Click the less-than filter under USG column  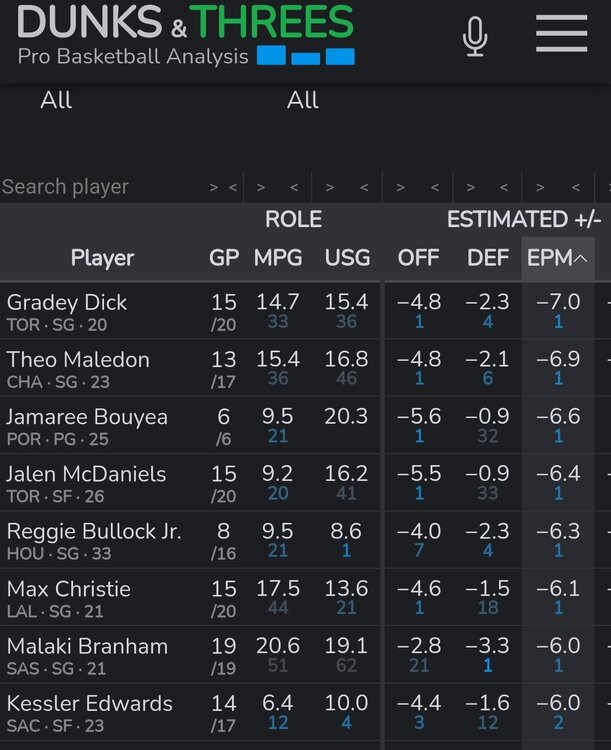(x=364, y=187)
